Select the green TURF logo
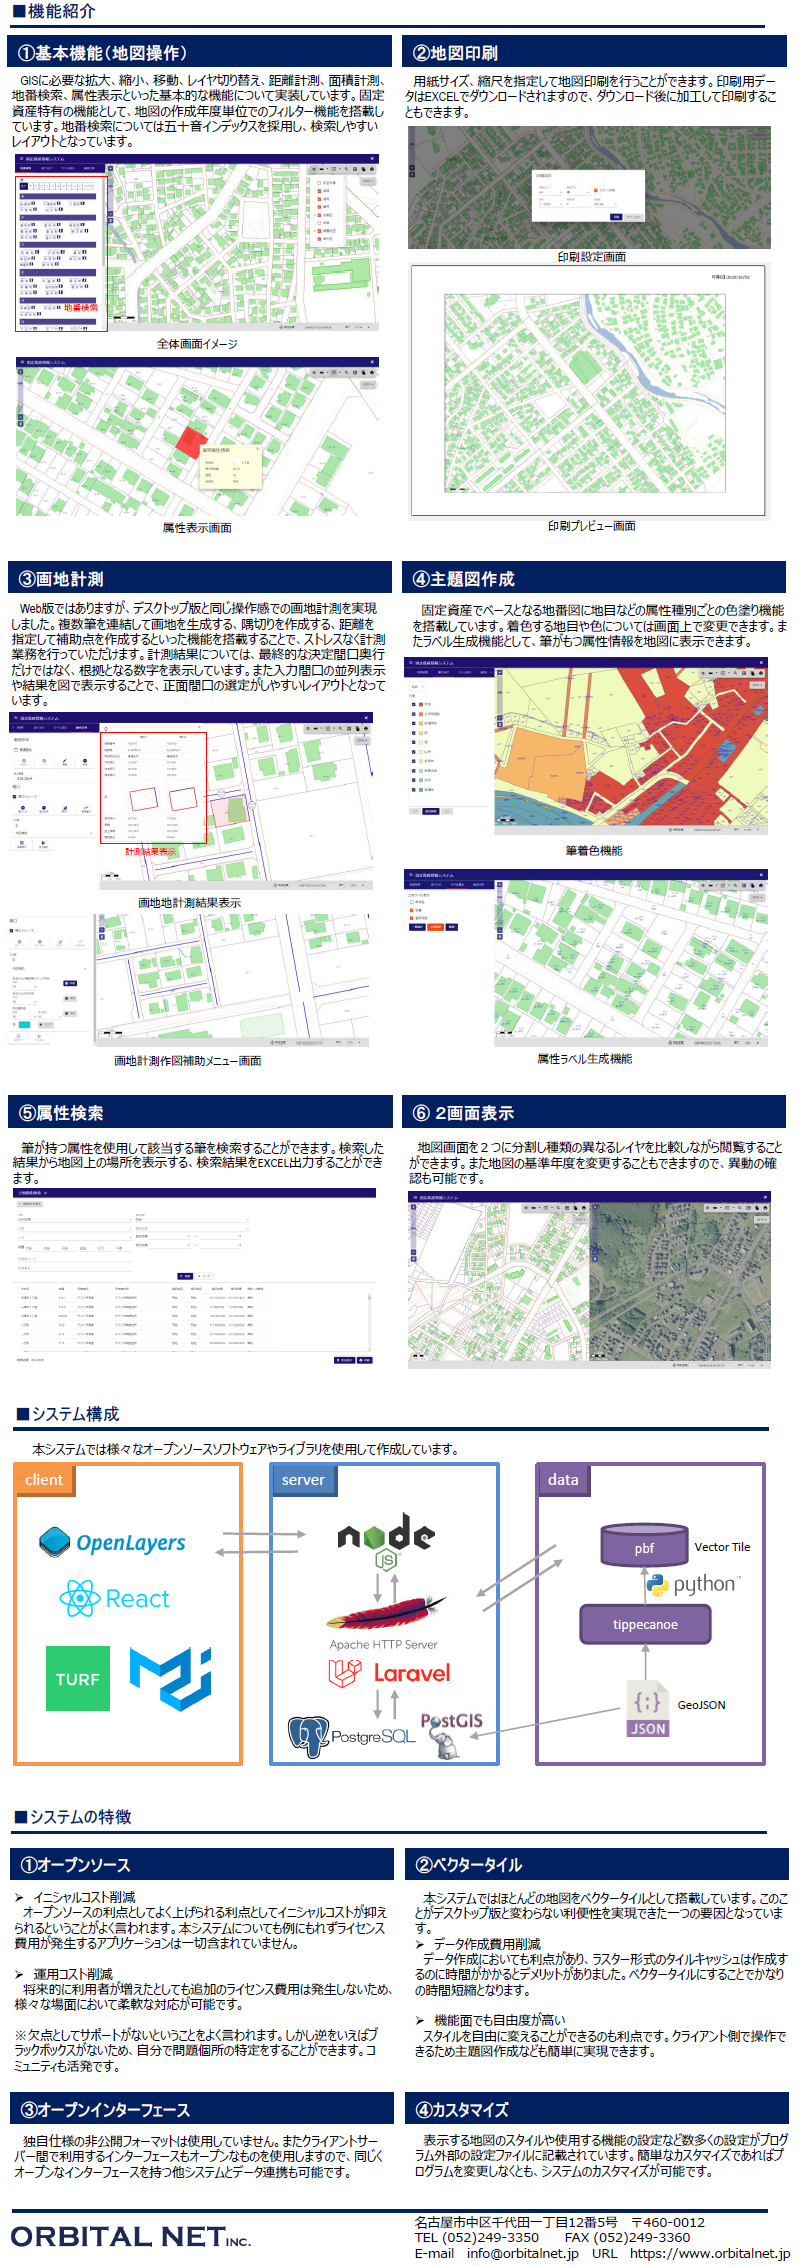Screen dimensions: 800x2266 pos(77,1679)
